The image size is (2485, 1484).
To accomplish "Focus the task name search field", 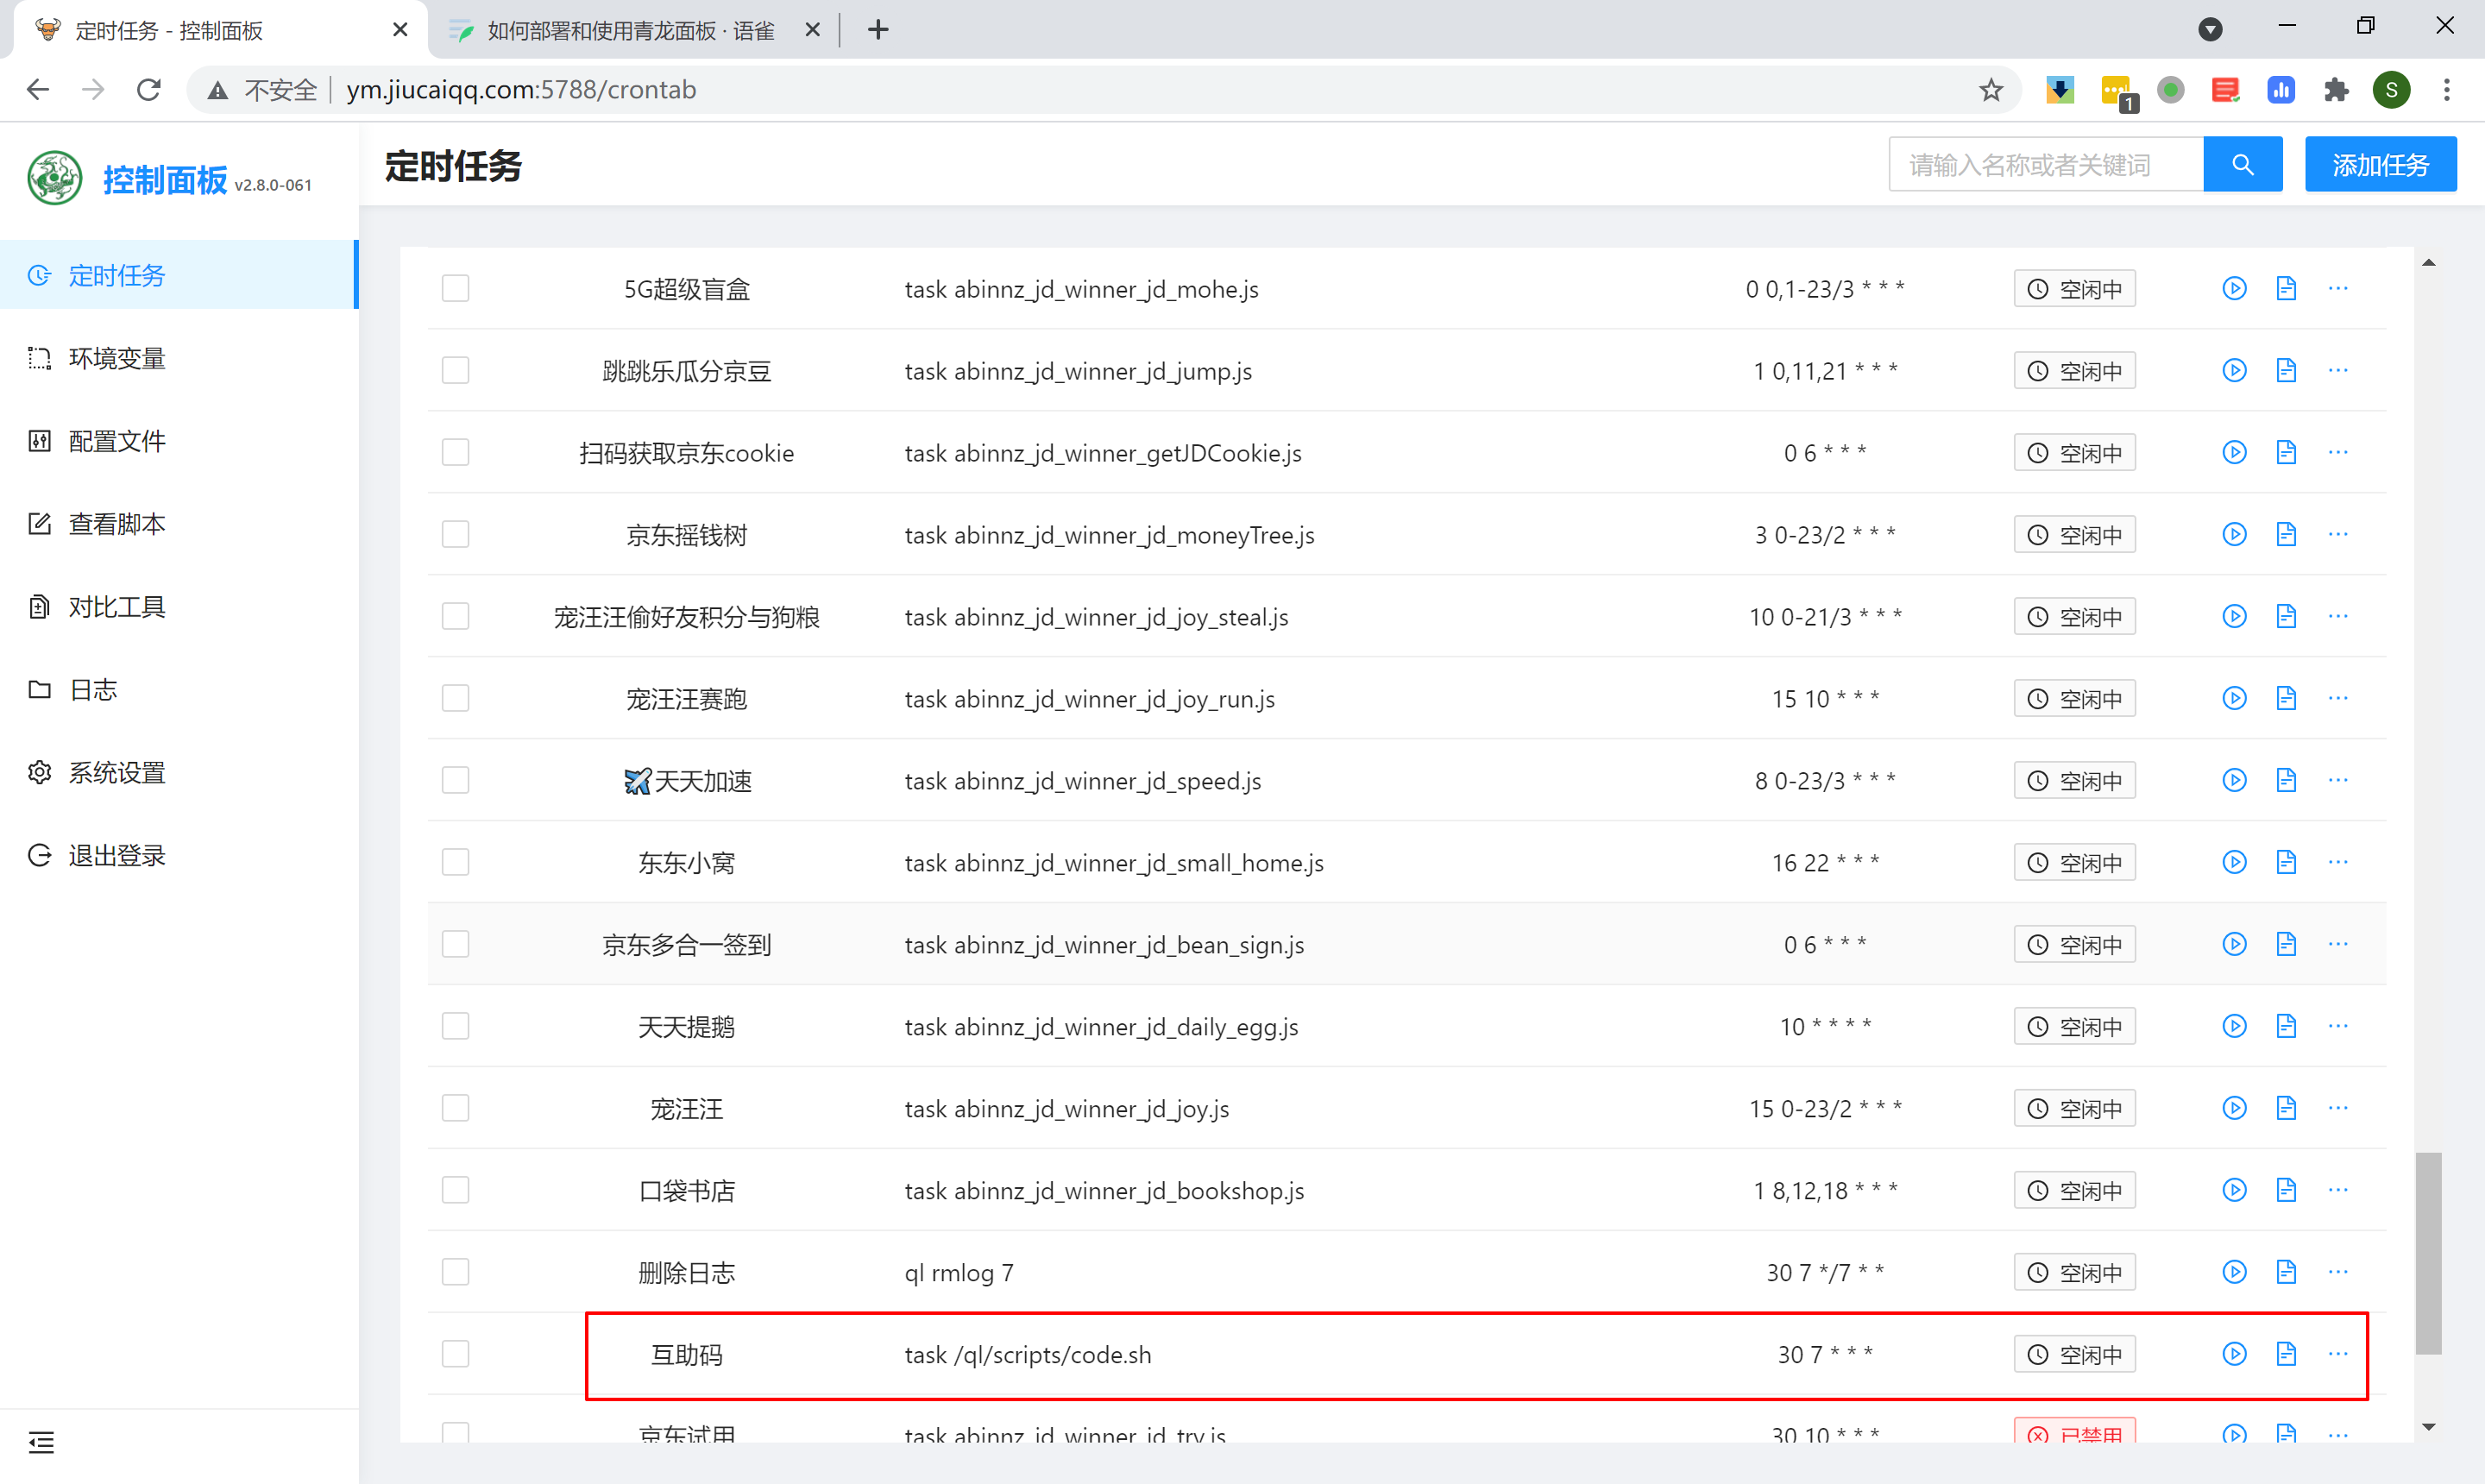I will pyautogui.click(x=2045, y=165).
